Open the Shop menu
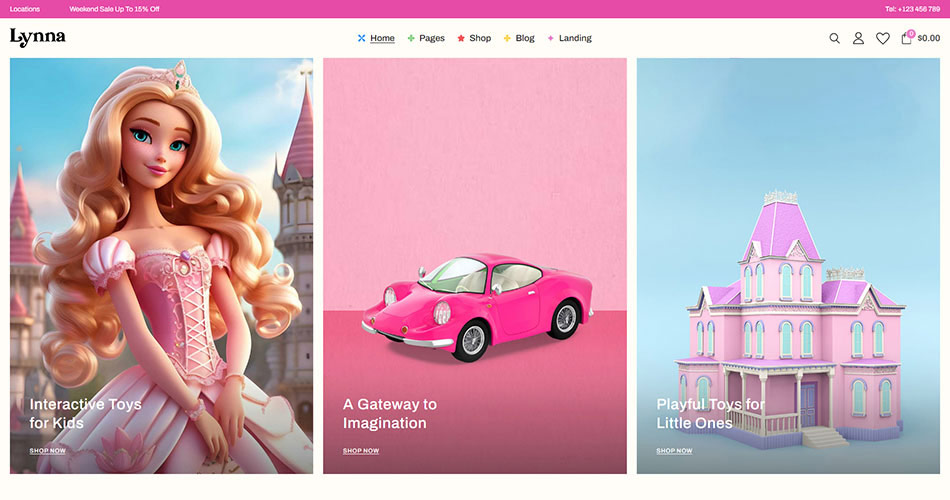The image size is (950, 500). pyautogui.click(x=480, y=38)
